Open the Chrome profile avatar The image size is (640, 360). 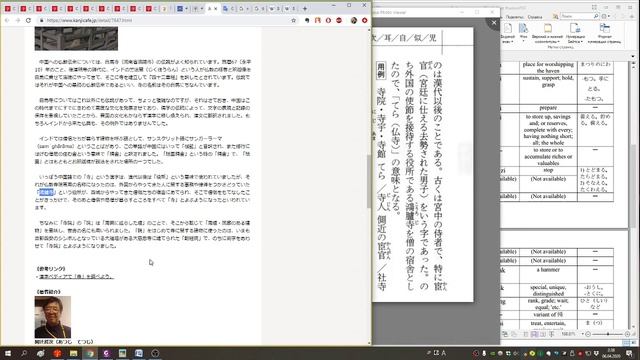(354, 20)
